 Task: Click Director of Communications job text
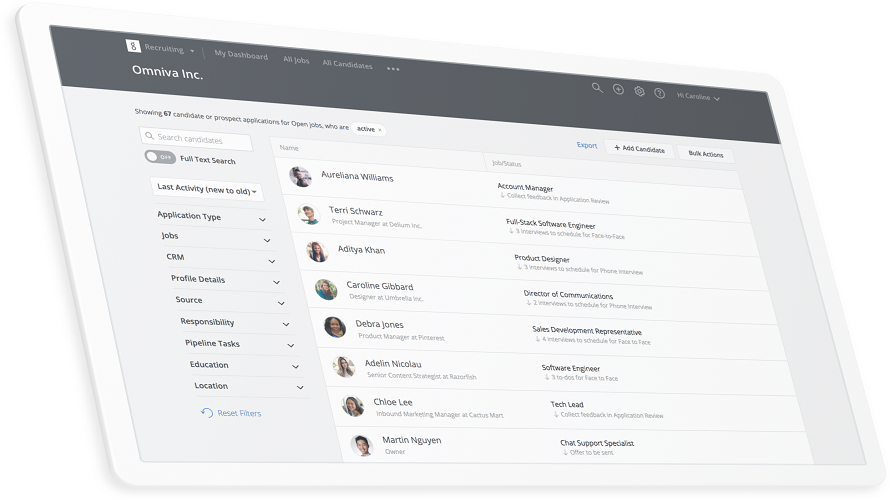coord(568,295)
